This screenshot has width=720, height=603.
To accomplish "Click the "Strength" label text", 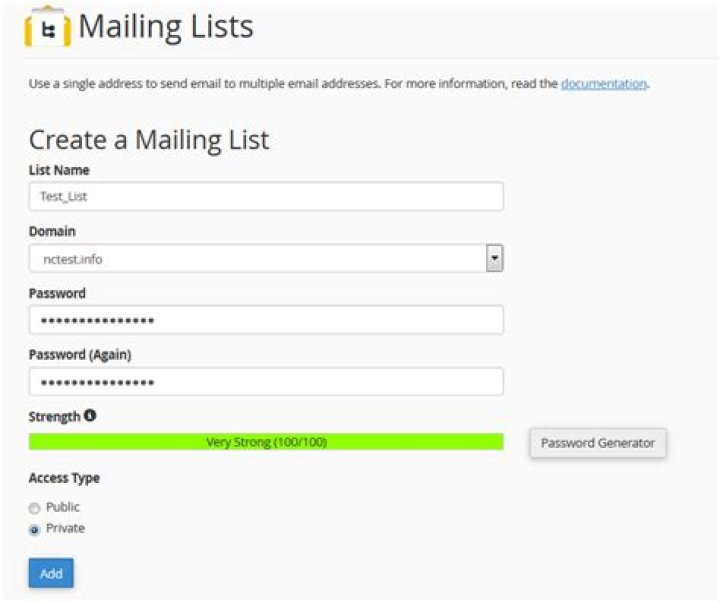I will [x=54, y=417].
